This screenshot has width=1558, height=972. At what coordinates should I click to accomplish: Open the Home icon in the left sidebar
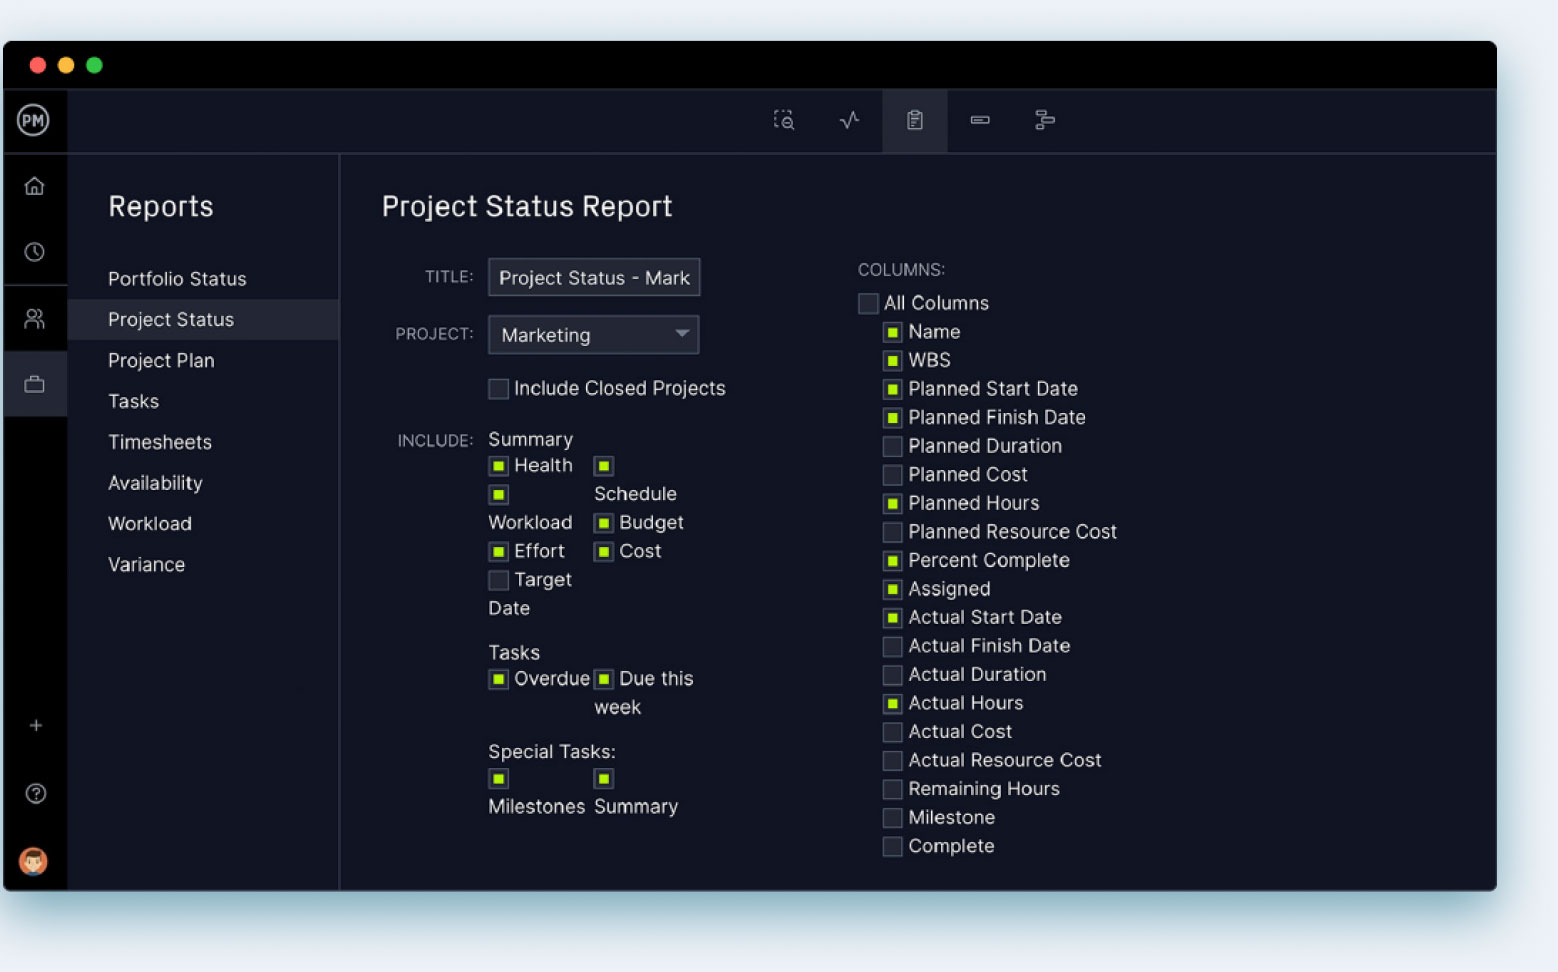tap(36, 185)
